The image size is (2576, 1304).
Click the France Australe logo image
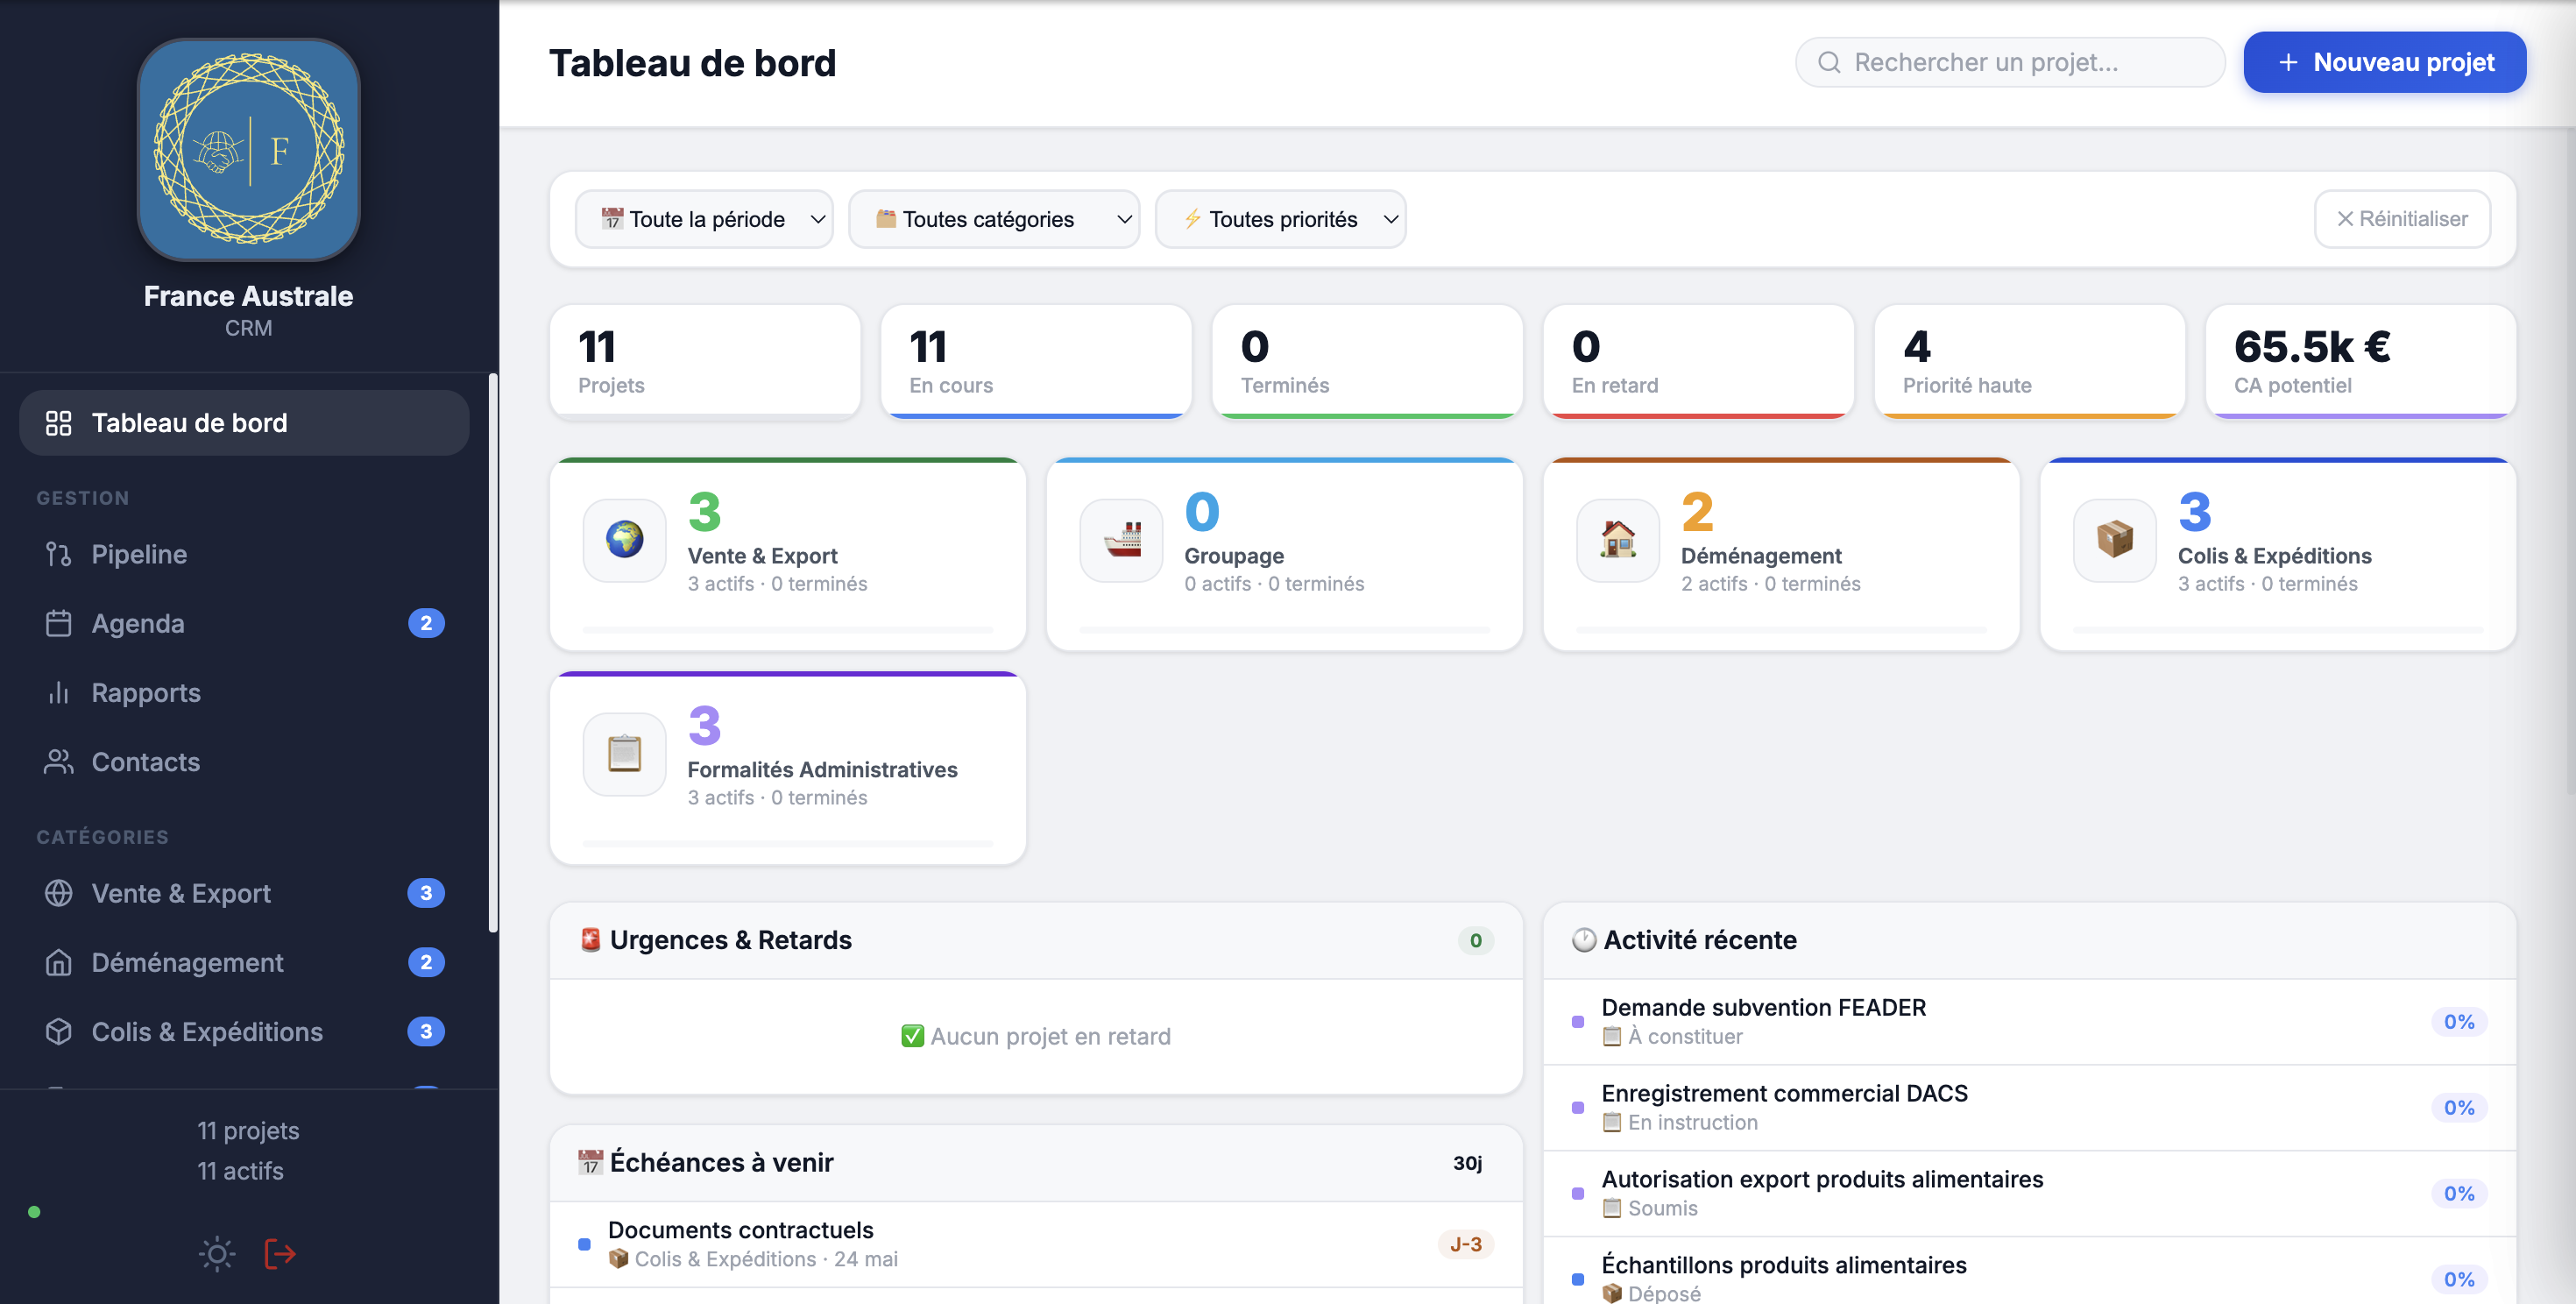pyautogui.click(x=248, y=150)
